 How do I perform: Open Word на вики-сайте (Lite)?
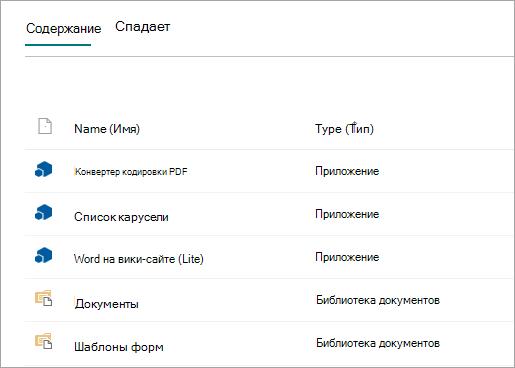pyautogui.click(x=139, y=259)
